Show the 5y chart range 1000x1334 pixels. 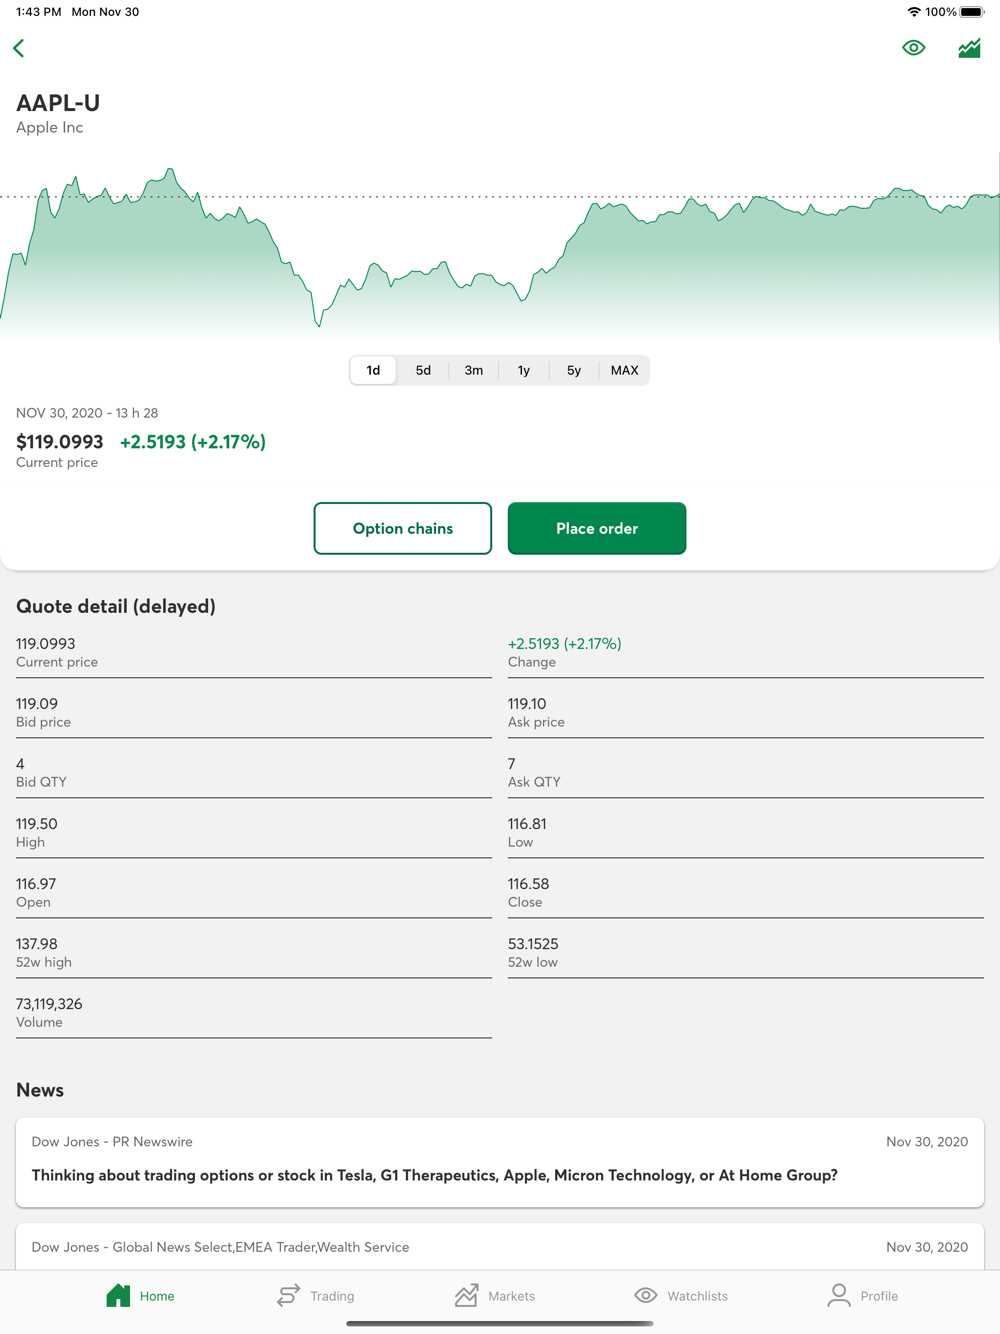coord(574,370)
